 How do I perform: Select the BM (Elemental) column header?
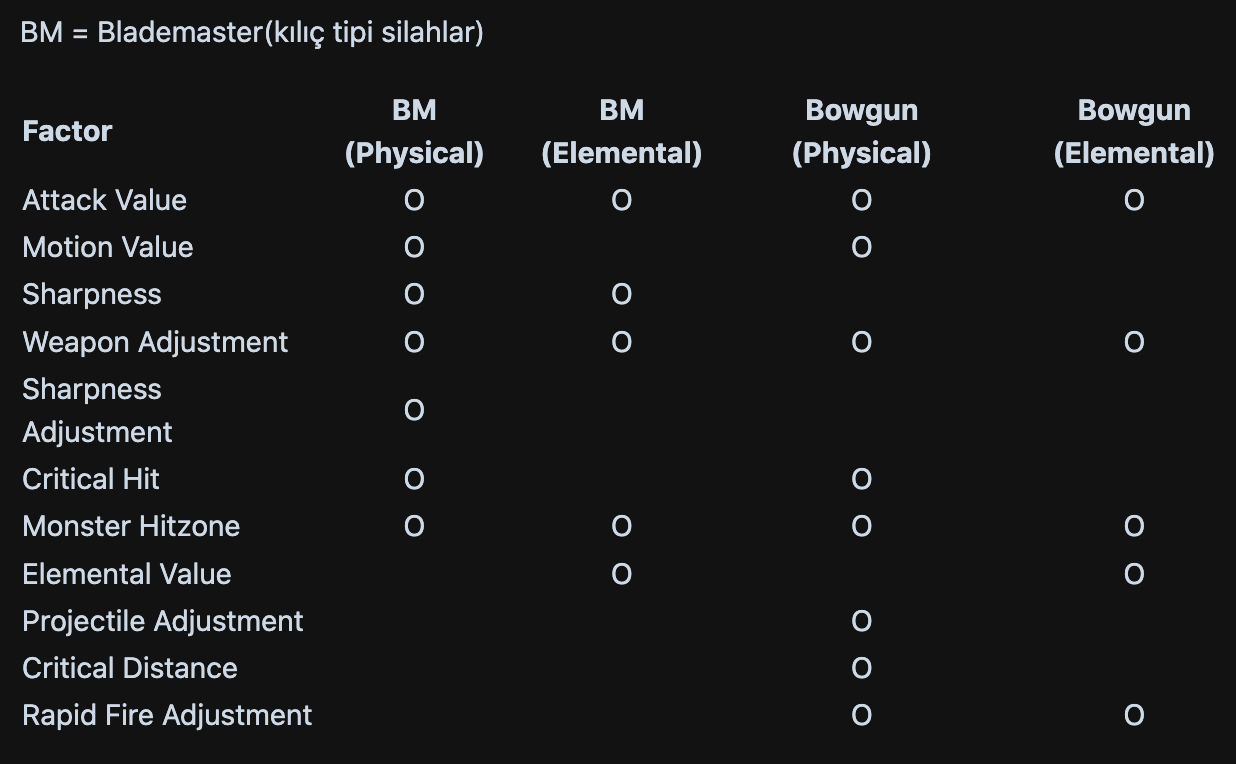[x=621, y=131]
